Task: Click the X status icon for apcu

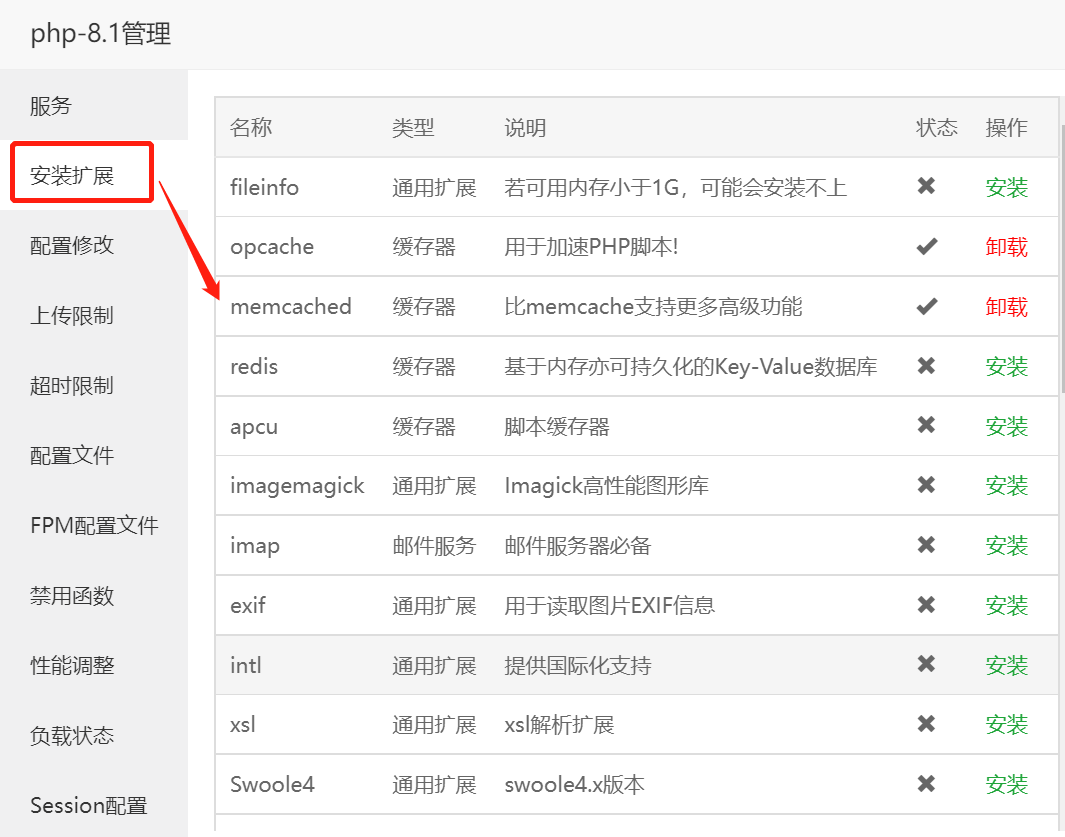Action: 927,426
